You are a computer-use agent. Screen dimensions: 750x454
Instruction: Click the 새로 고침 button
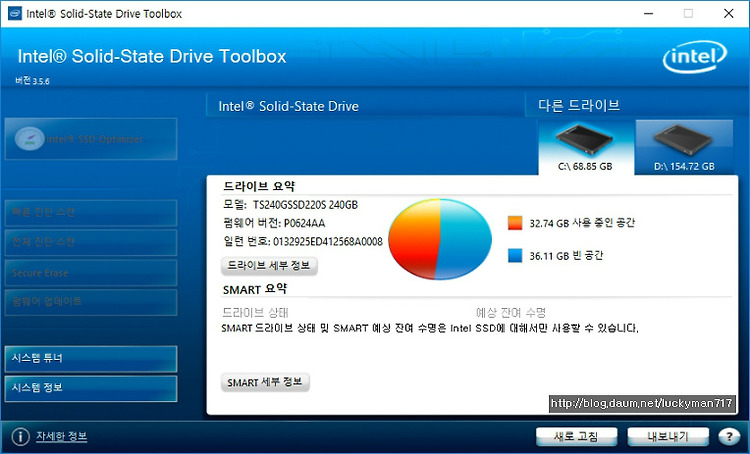point(576,436)
